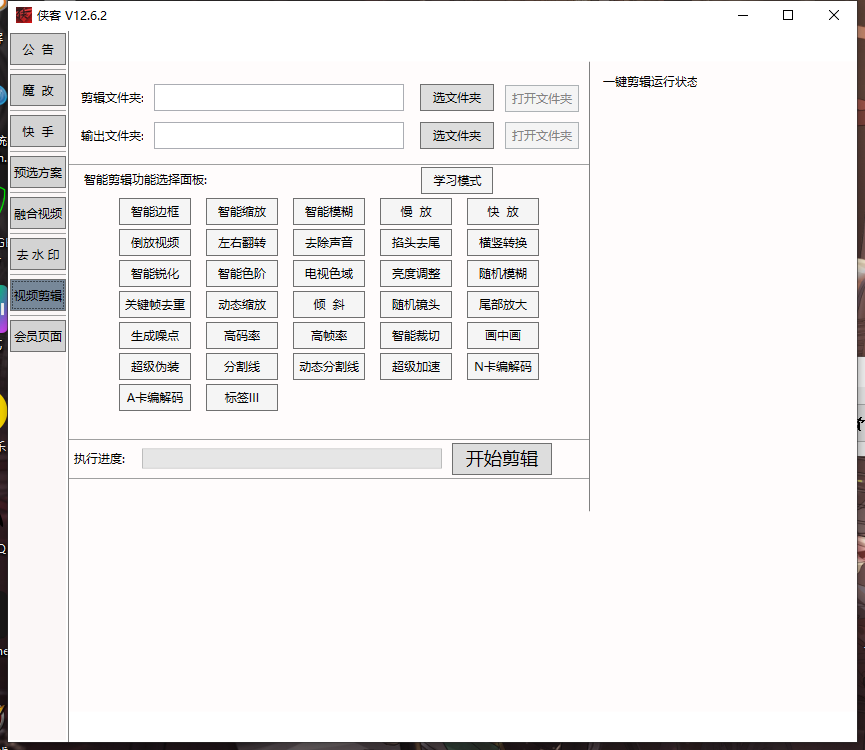
Task: Enable 学习模式
Action: point(457,181)
